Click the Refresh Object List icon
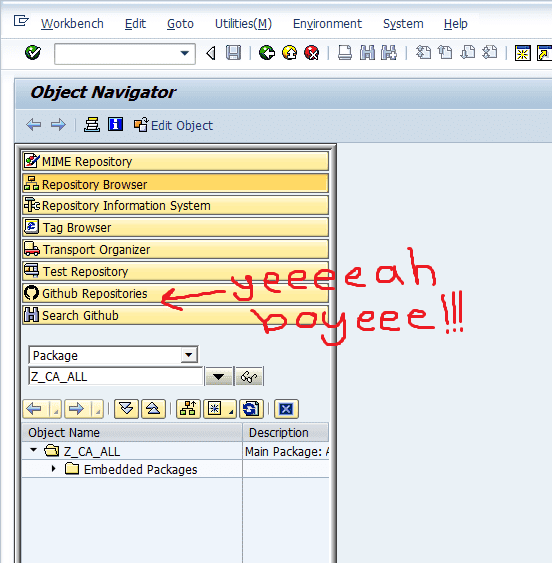The height and width of the screenshot is (563, 552). [x=251, y=409]
